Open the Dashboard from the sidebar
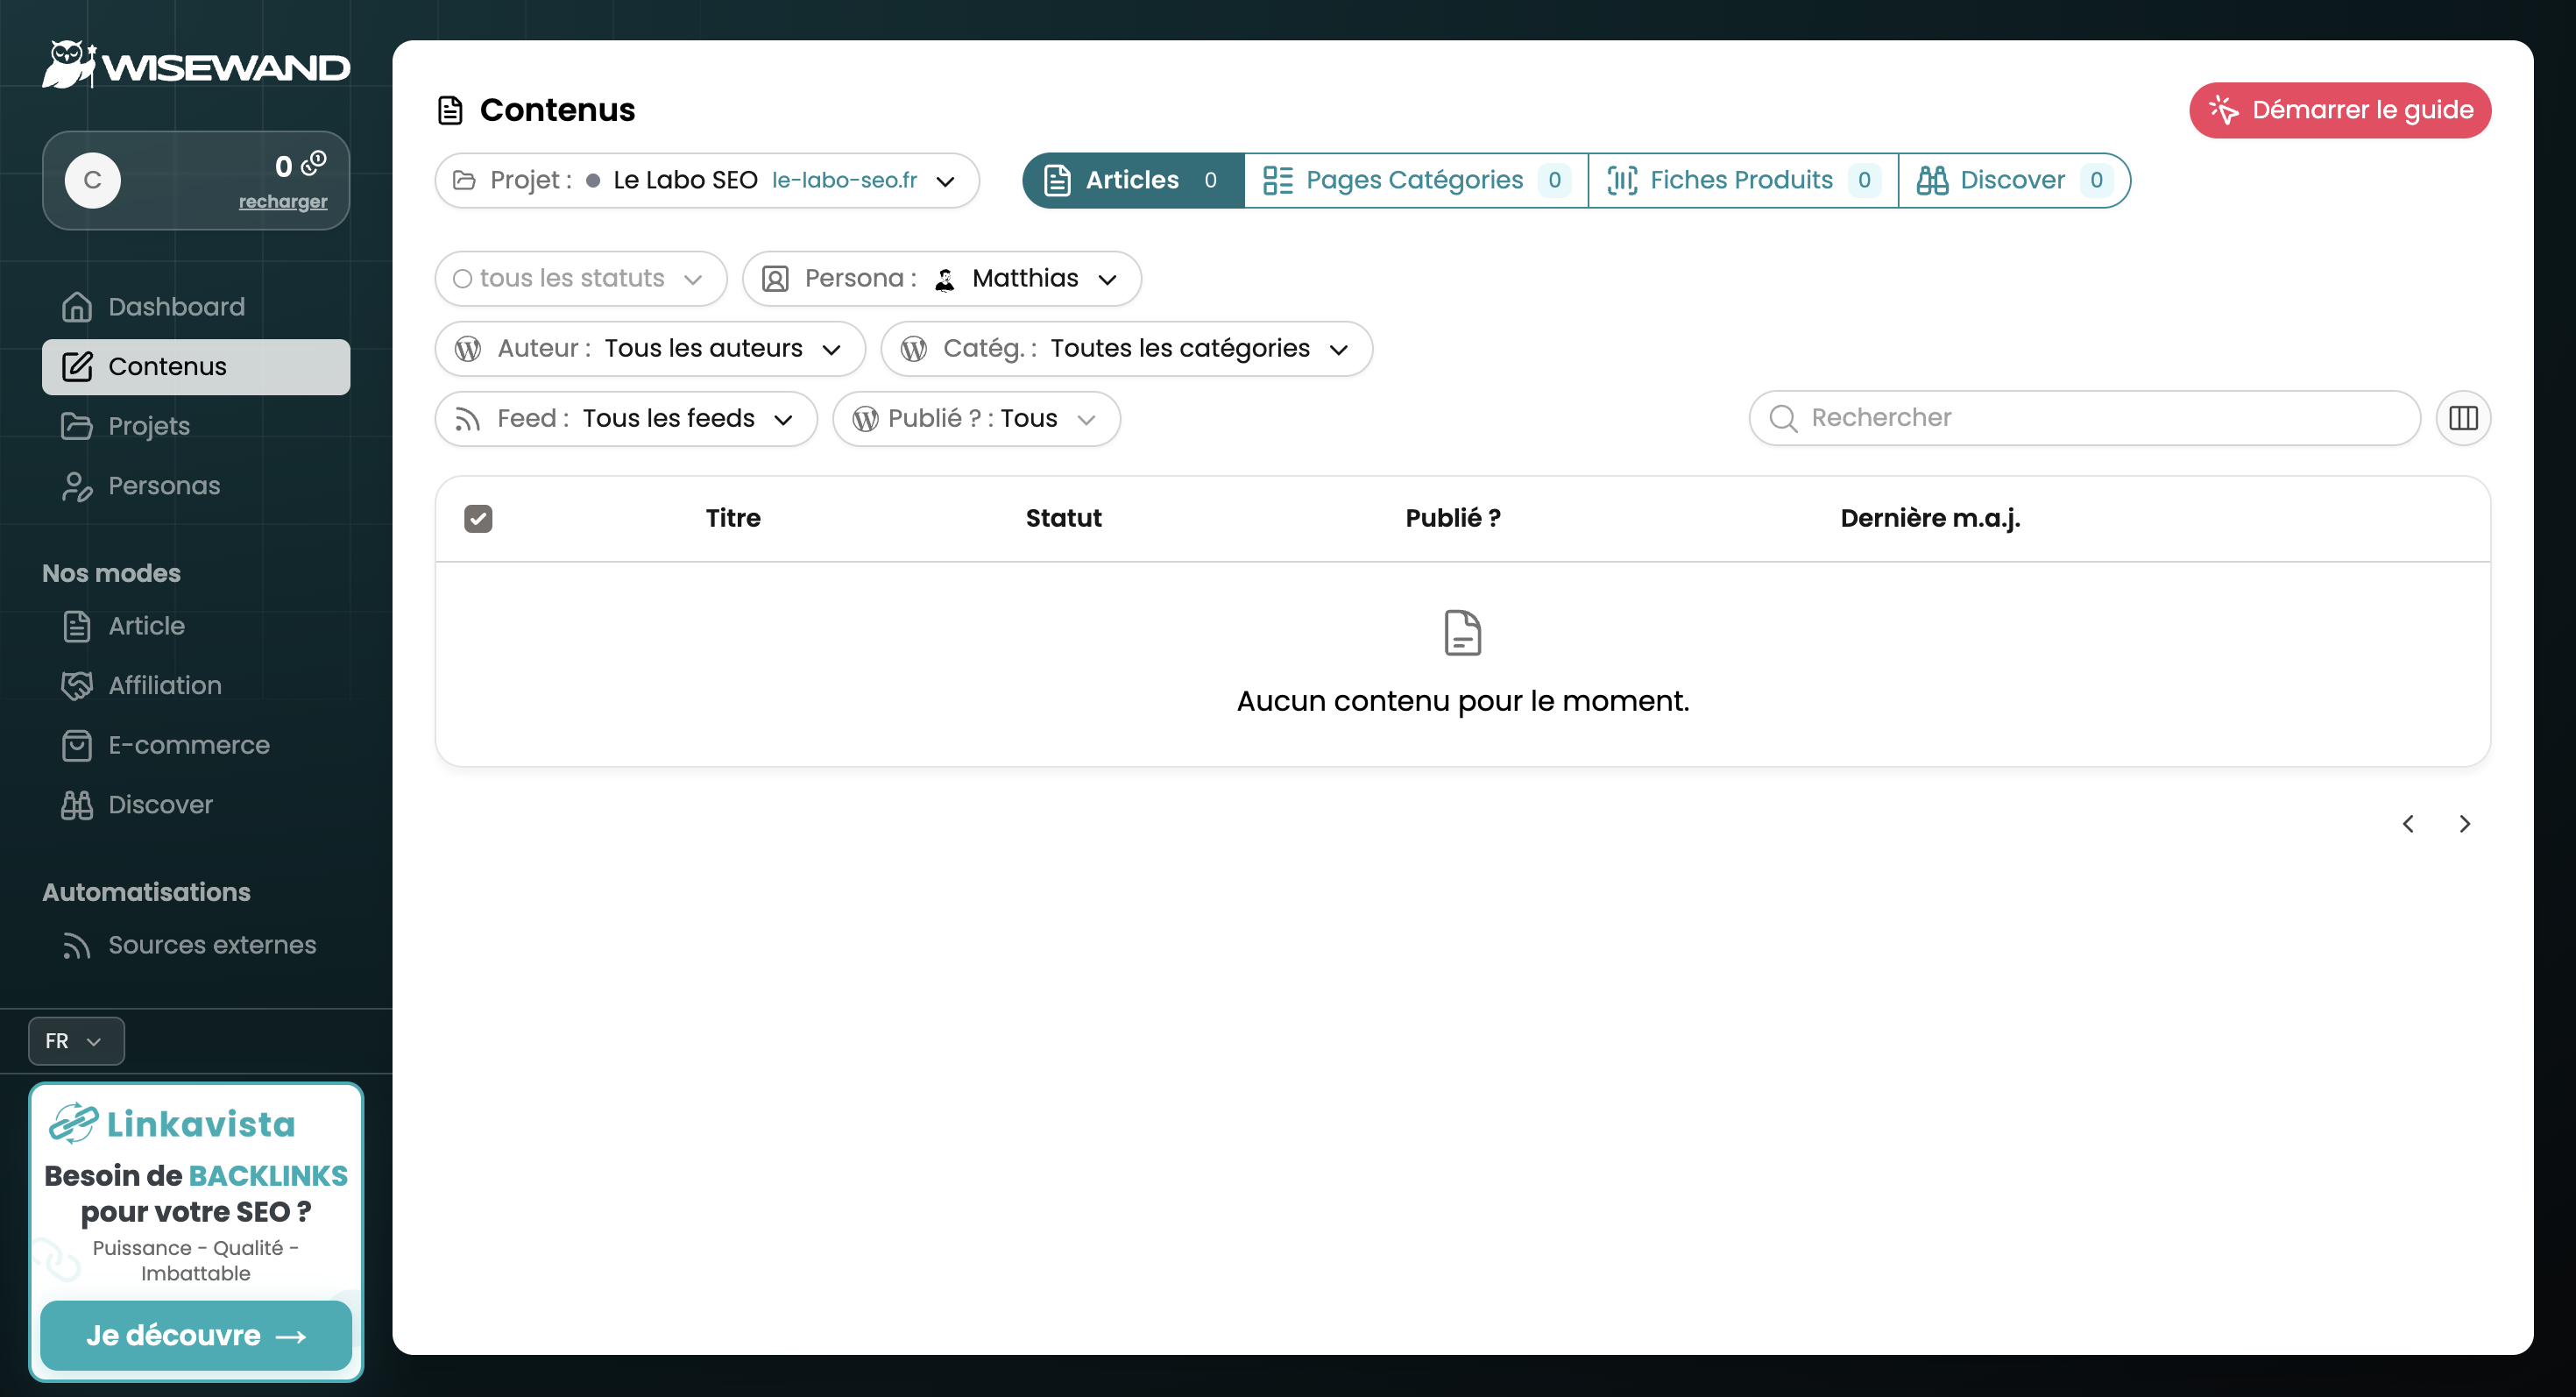 coord(175,306)
